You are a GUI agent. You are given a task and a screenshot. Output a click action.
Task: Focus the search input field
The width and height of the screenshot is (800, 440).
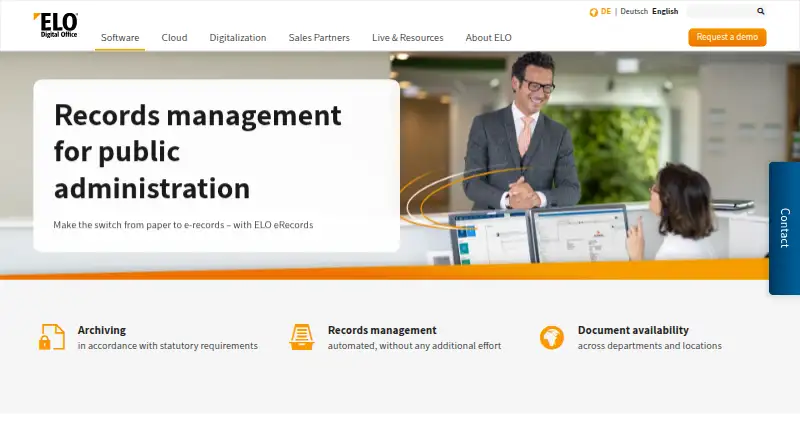click(721, 11)
